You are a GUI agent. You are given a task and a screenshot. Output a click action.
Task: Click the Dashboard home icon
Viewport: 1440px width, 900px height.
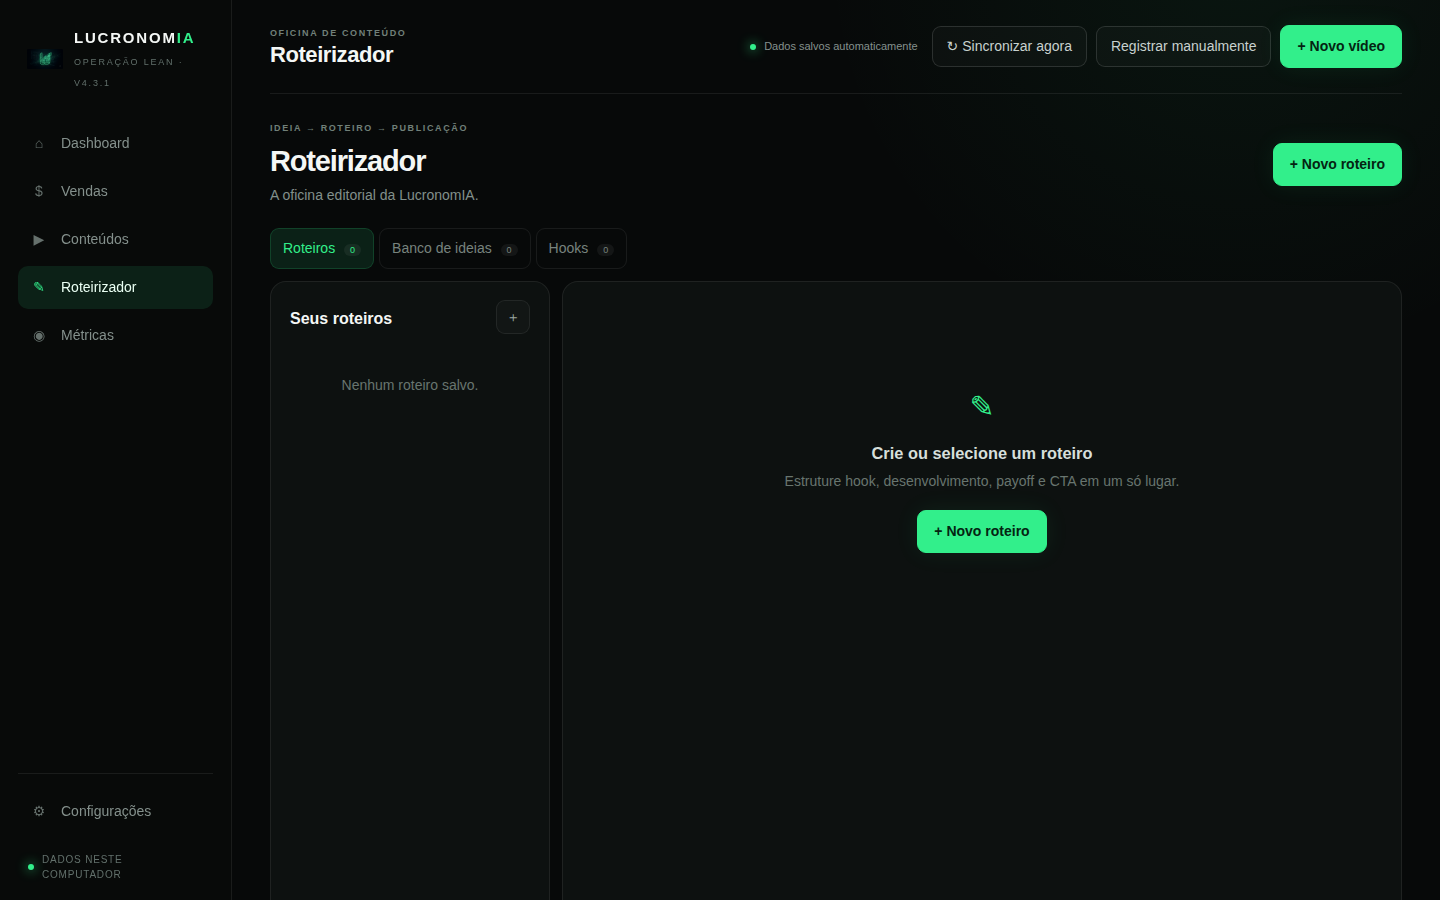pos(39,144)
